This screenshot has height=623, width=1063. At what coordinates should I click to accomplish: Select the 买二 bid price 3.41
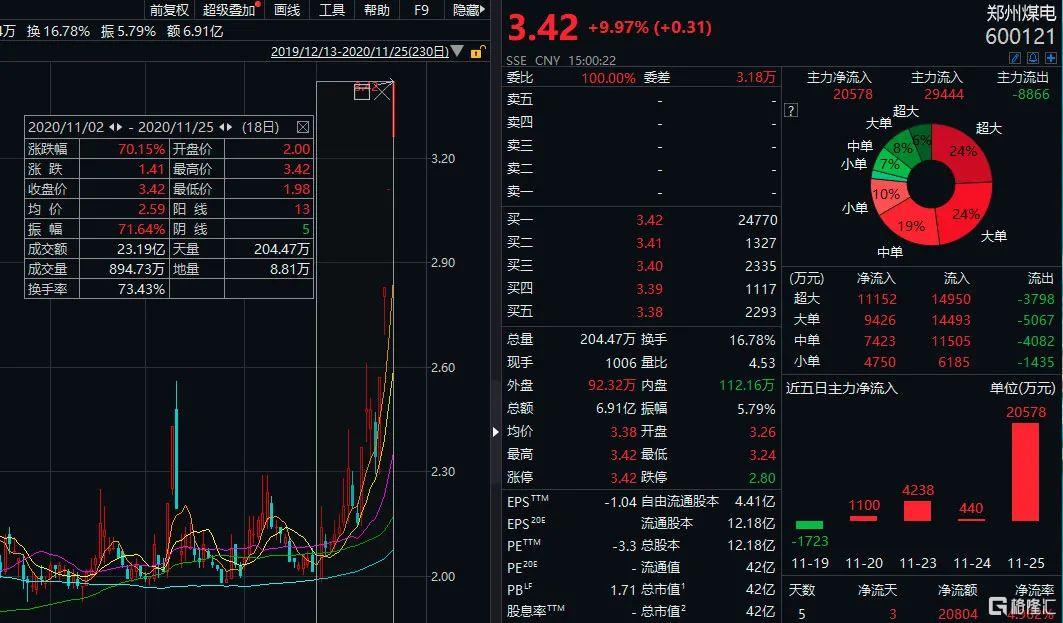(x=649, y=243)
